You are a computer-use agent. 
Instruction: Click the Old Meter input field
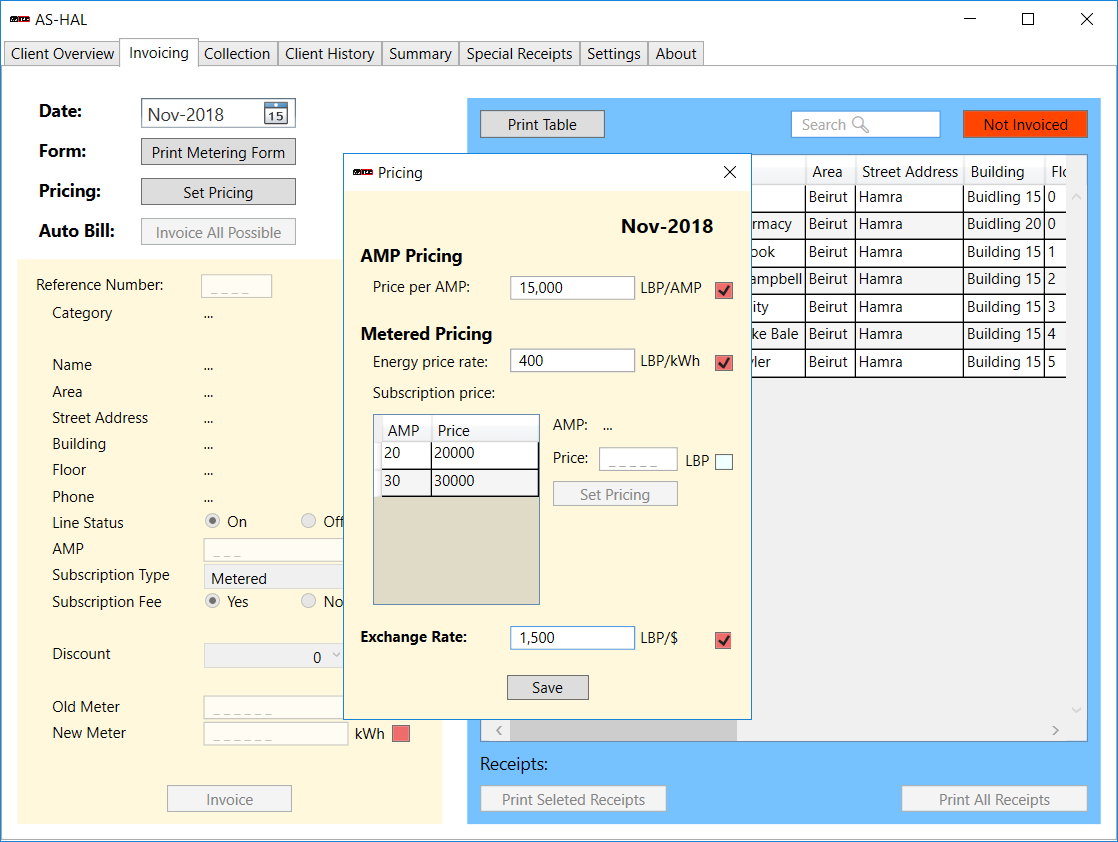(274, 707)
